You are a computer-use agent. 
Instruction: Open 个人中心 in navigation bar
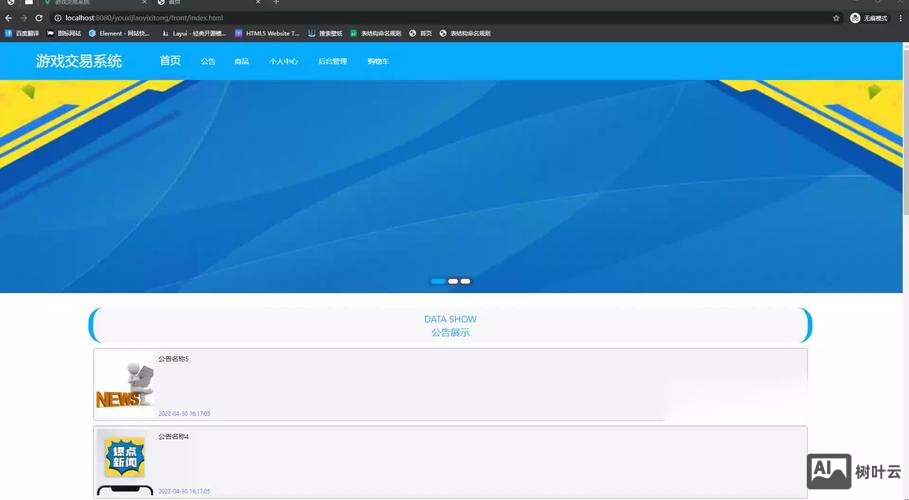(283, 62)
